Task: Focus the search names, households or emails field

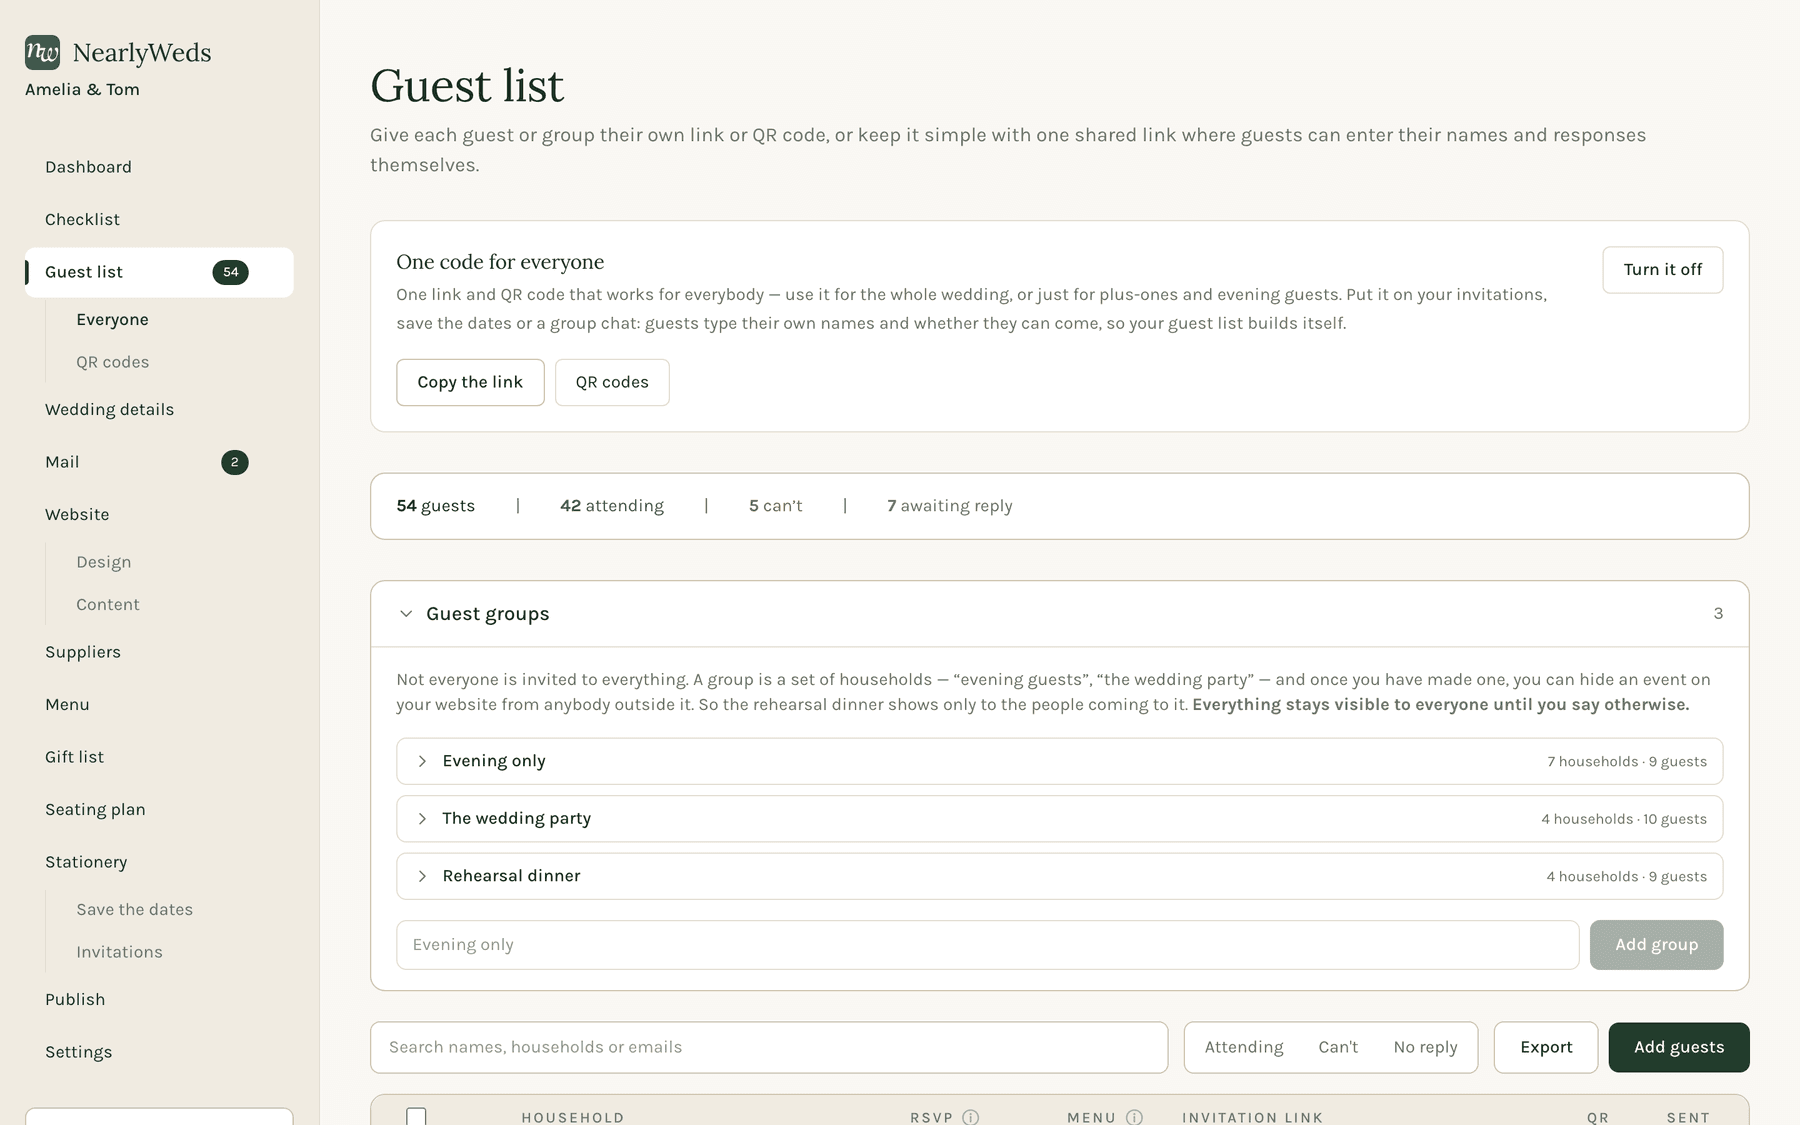Action: 769,1047
